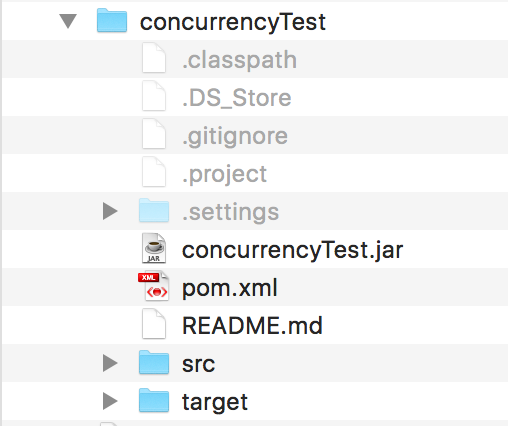Click the JAR coffee cup icon
The height and width of the screenshot is (426, 508).
tap(154, 248)
